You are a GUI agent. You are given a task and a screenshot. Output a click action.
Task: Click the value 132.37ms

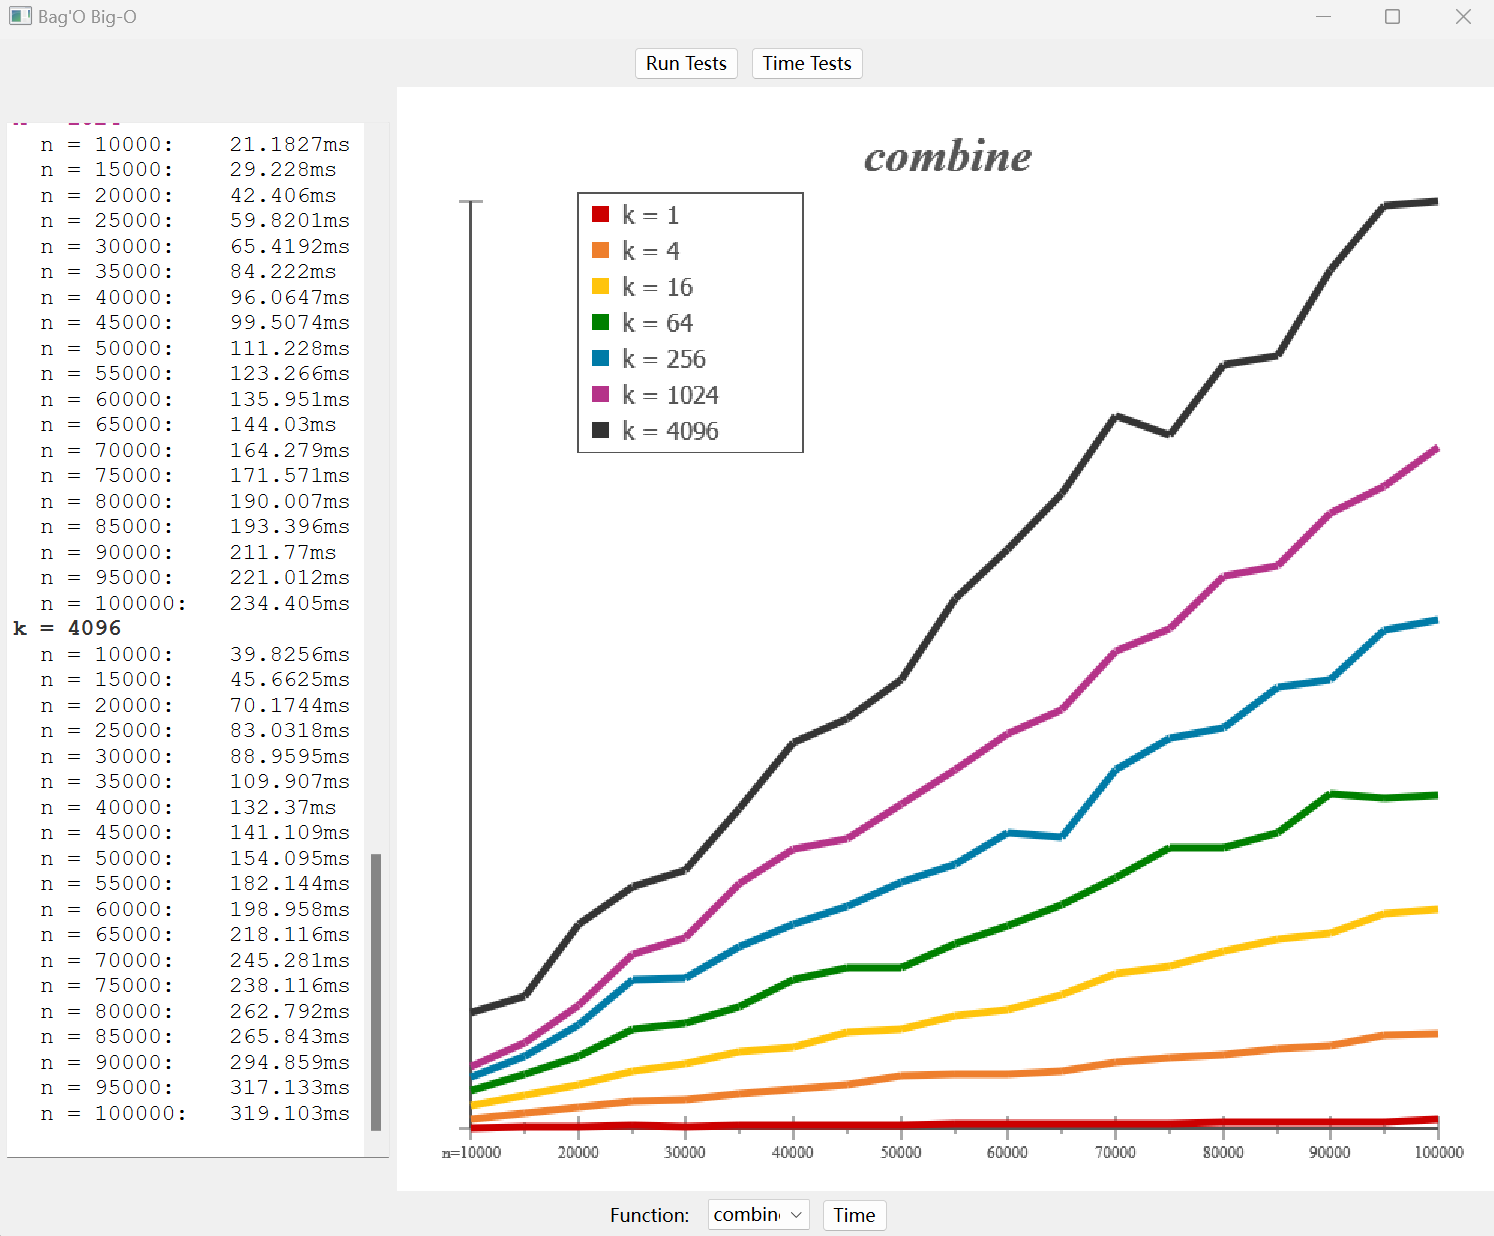pos(283,807)
